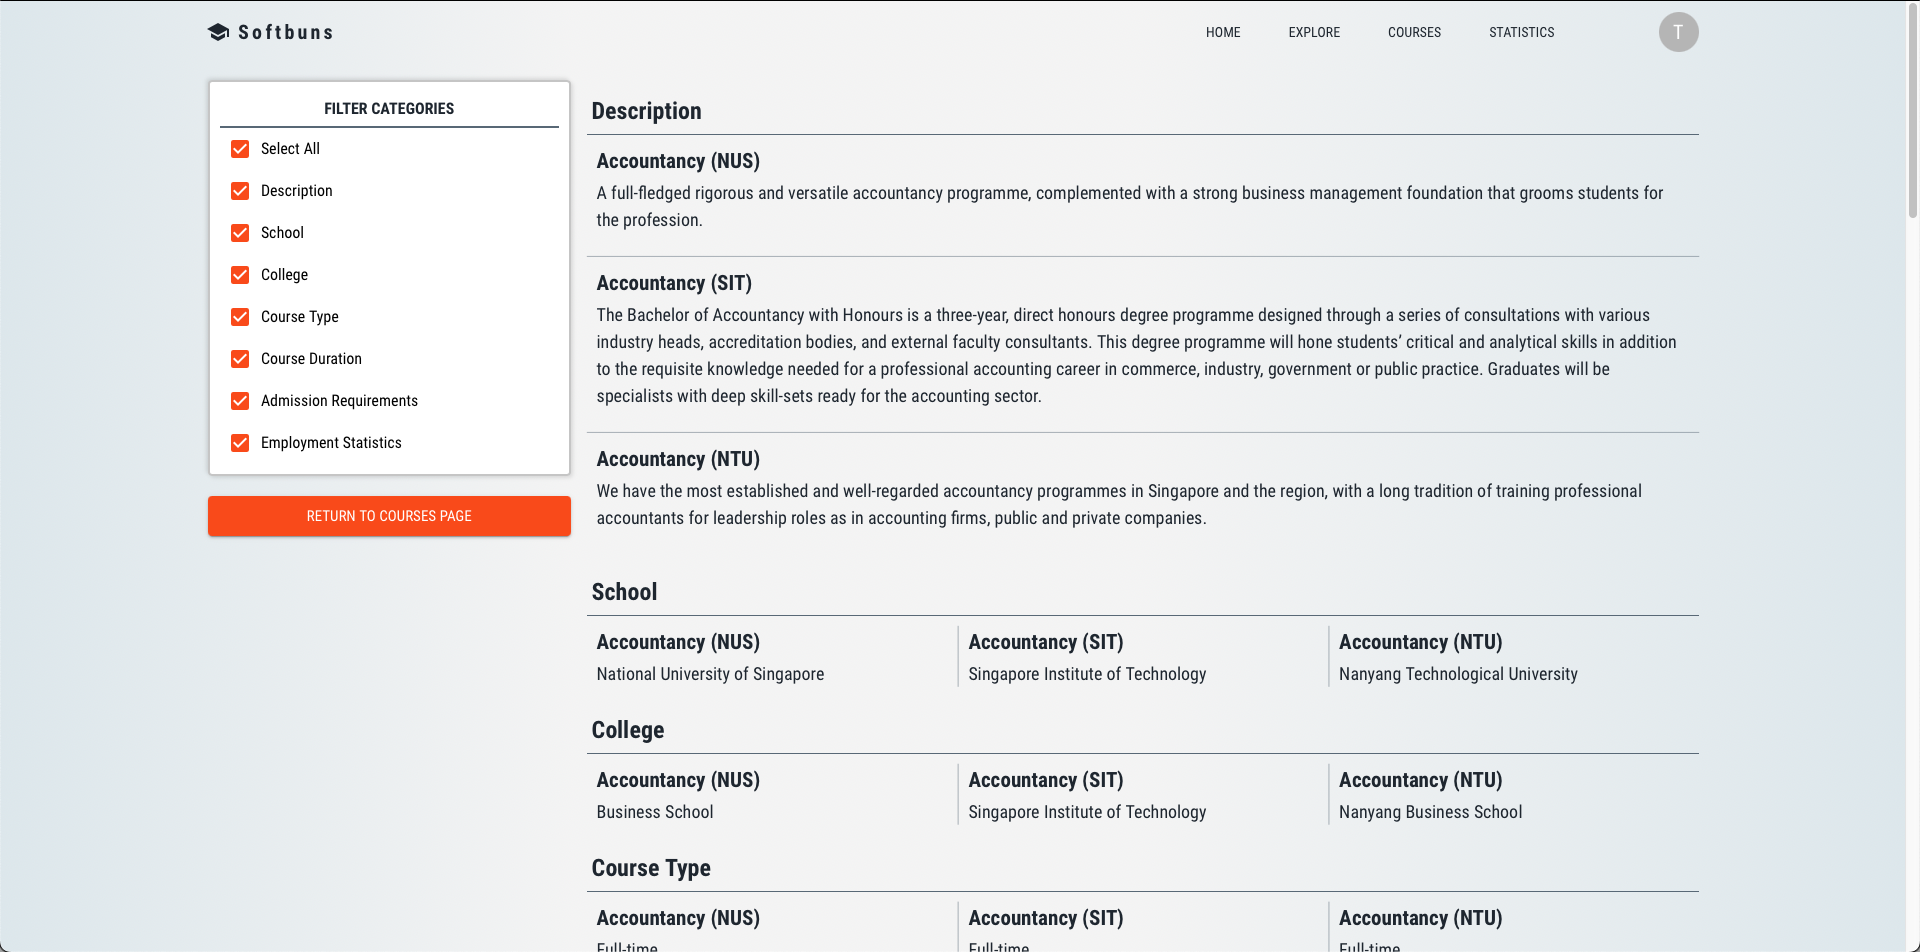Uncheck the Select All filter
The height and width of the screenshot is (952, 1920).
coord(240,148)
